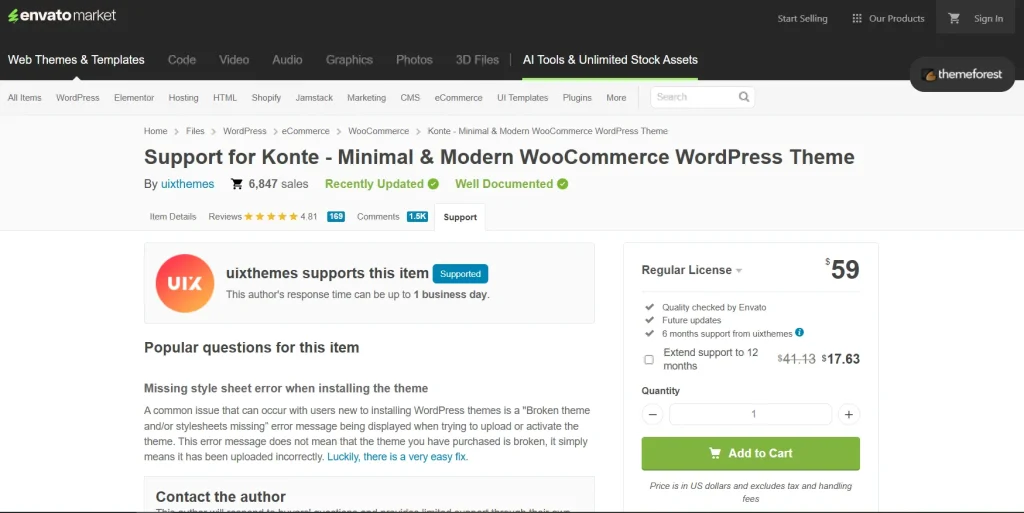
Task: Select Elementor category
Action: (x=134, y=98)
